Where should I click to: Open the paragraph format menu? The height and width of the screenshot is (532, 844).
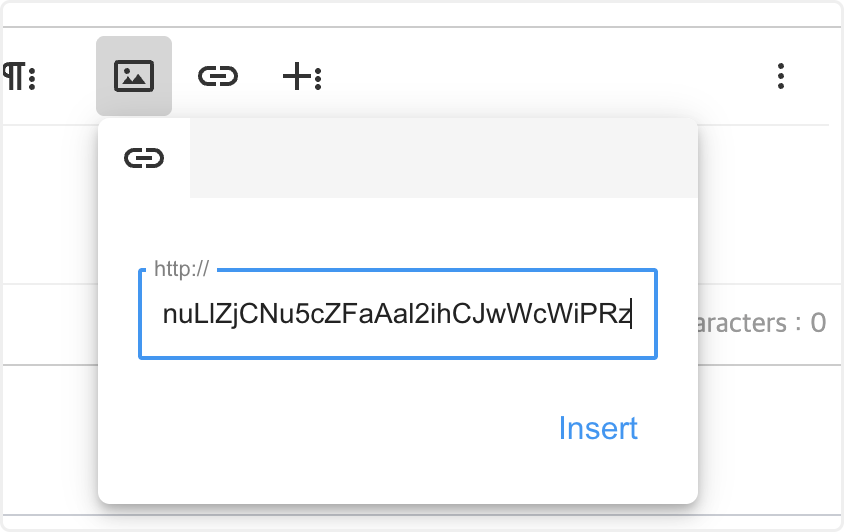pos(18,76)
